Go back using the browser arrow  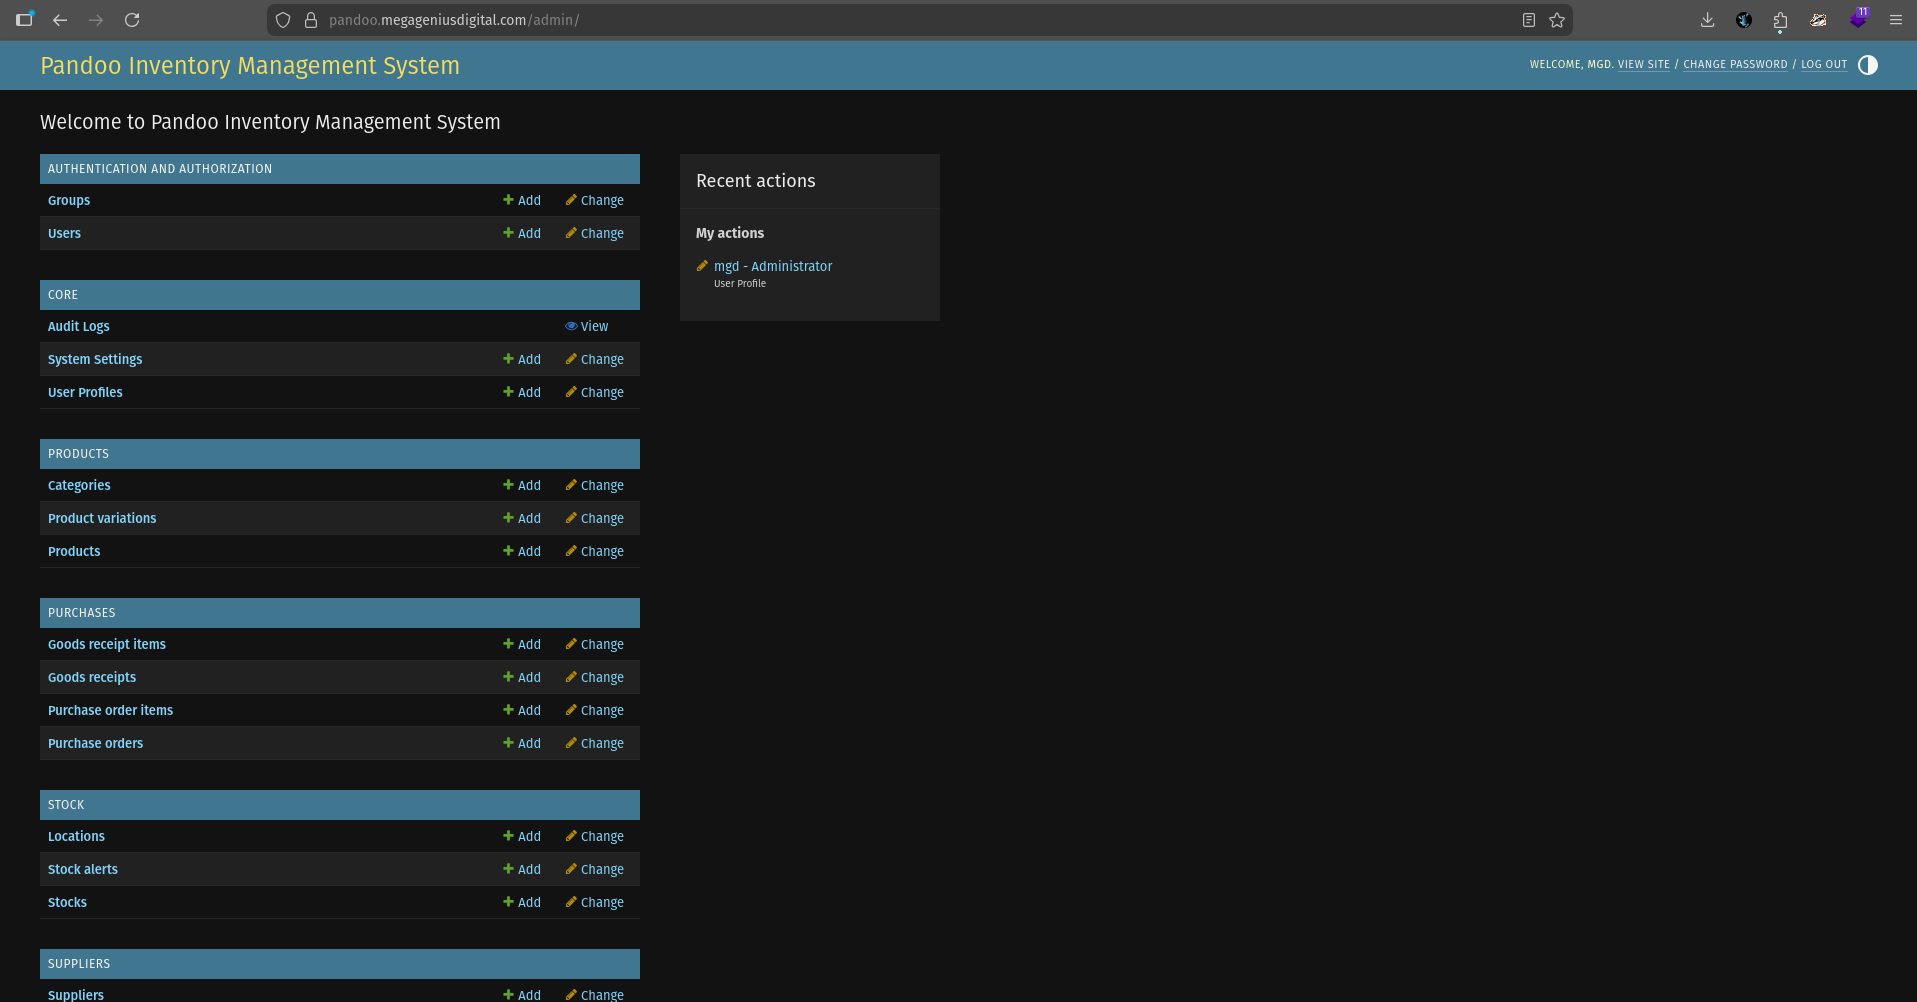[60, 20]
